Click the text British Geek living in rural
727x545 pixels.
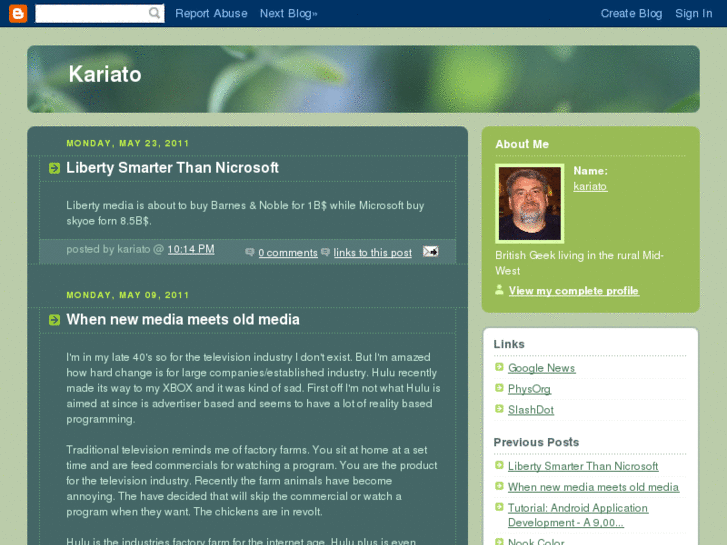pyautogui.click(x=579, y=263)
